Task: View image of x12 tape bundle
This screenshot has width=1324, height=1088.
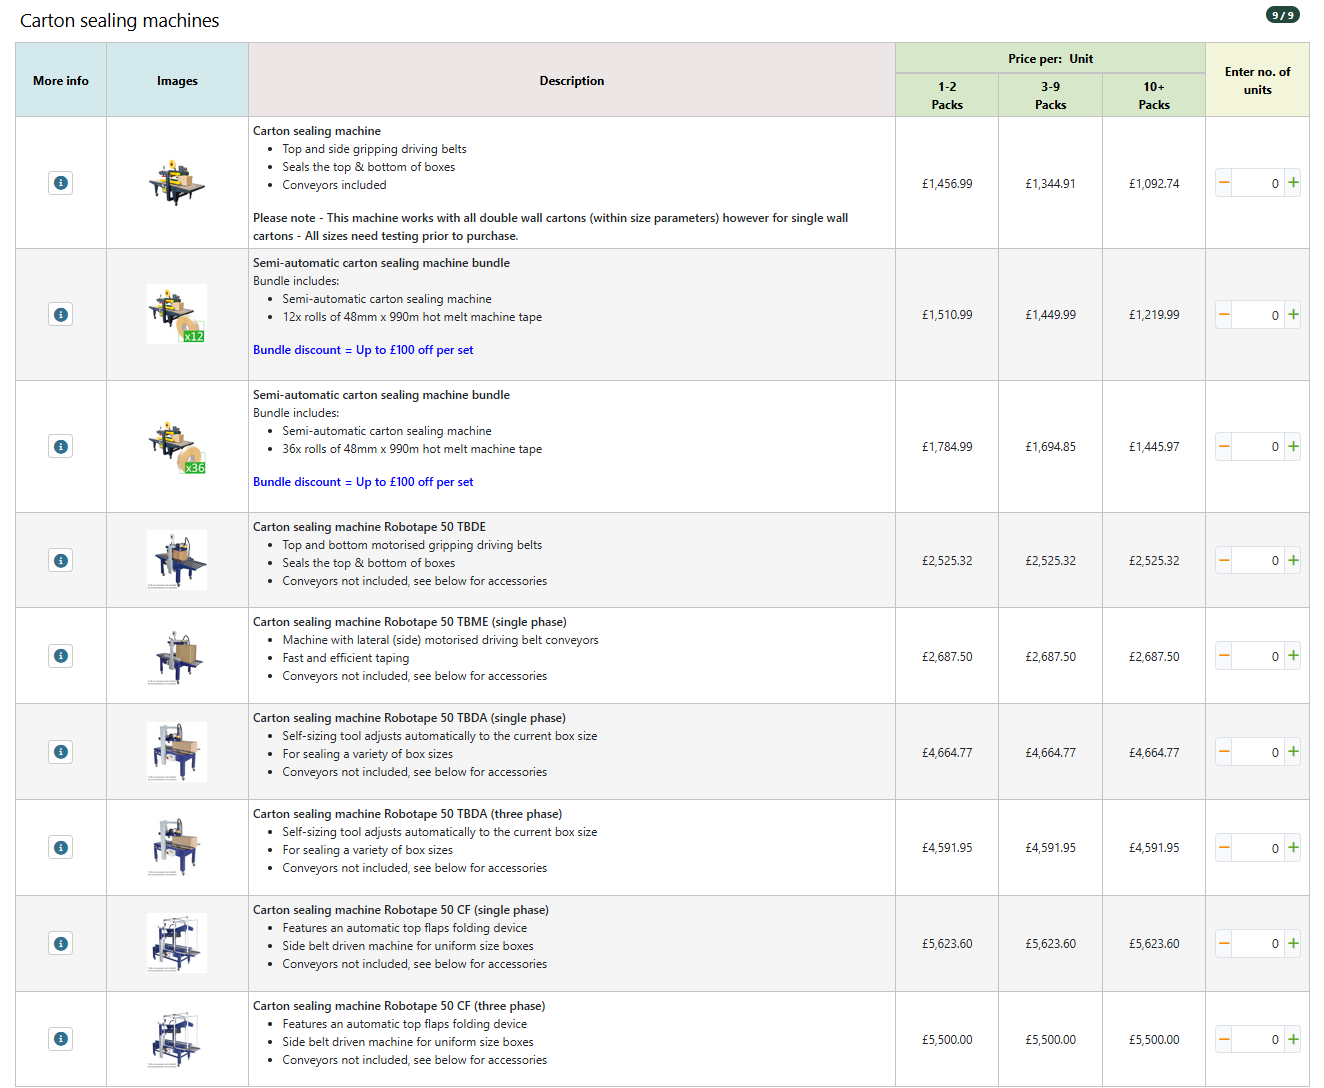Action: point(177,314)
